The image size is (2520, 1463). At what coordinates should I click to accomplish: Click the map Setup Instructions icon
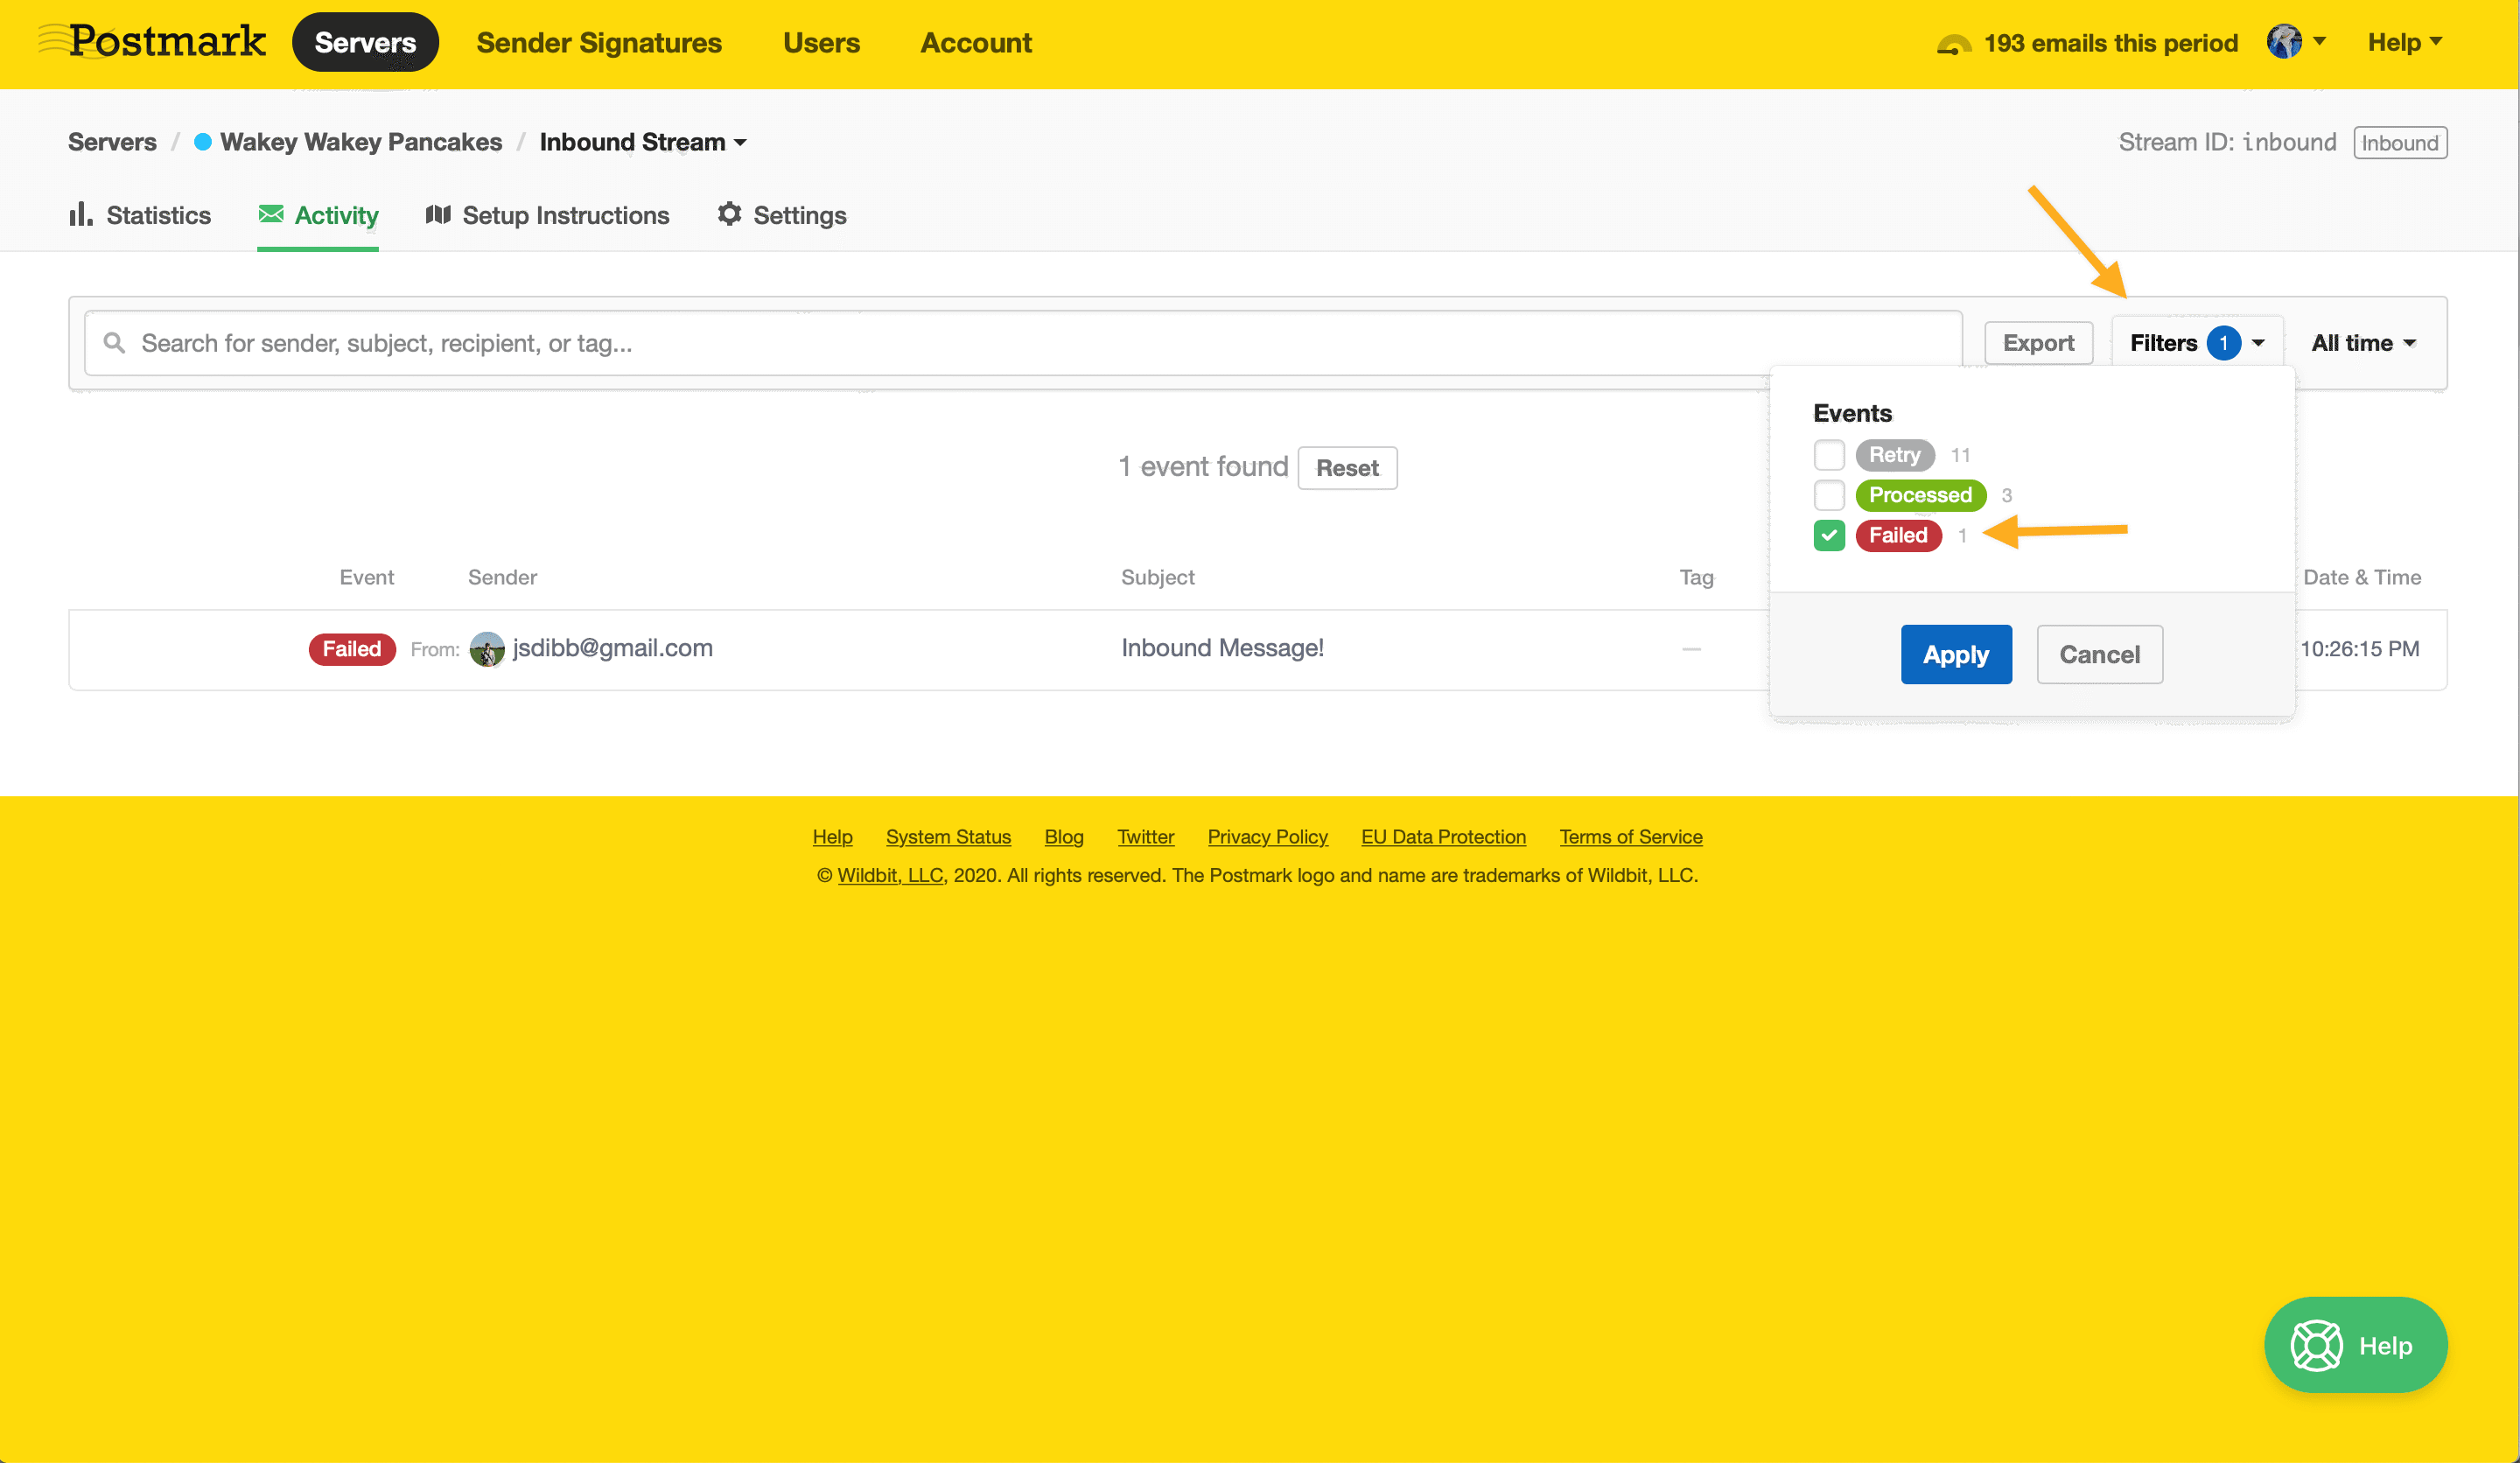point(438,214)
